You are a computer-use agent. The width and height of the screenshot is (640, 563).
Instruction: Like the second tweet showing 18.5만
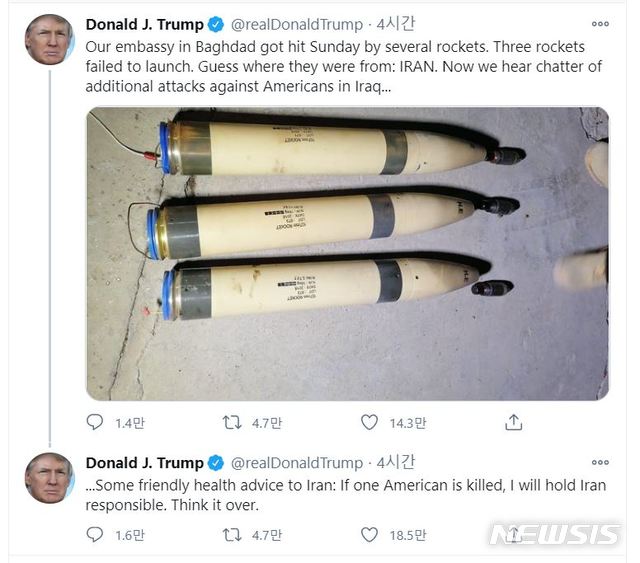[369, 535]
